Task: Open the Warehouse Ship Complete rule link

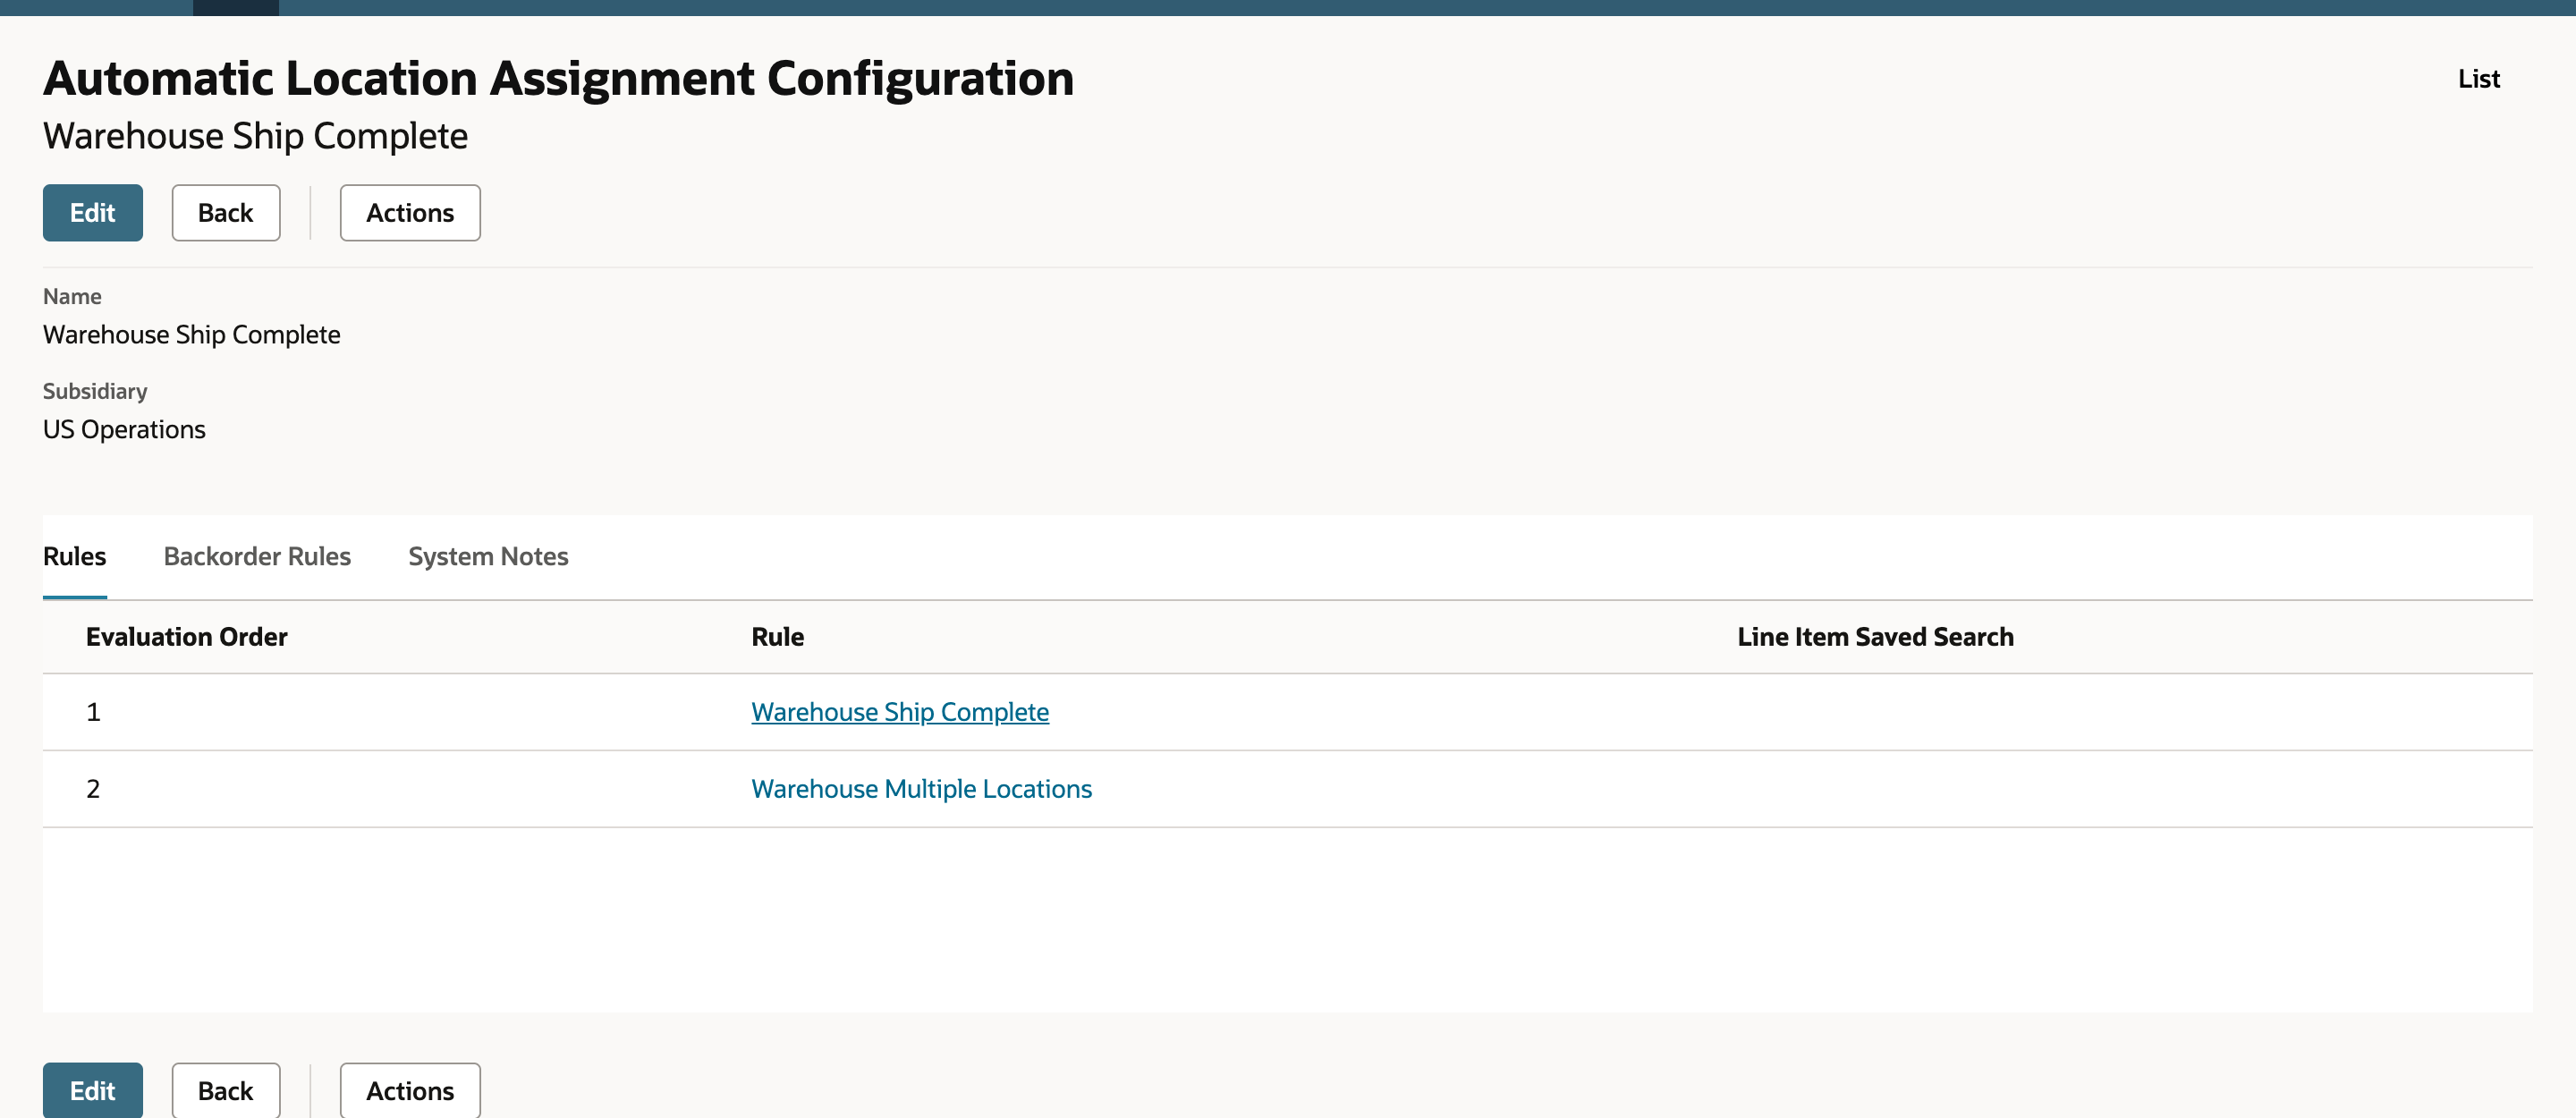Action: click(x=900, y=711)
